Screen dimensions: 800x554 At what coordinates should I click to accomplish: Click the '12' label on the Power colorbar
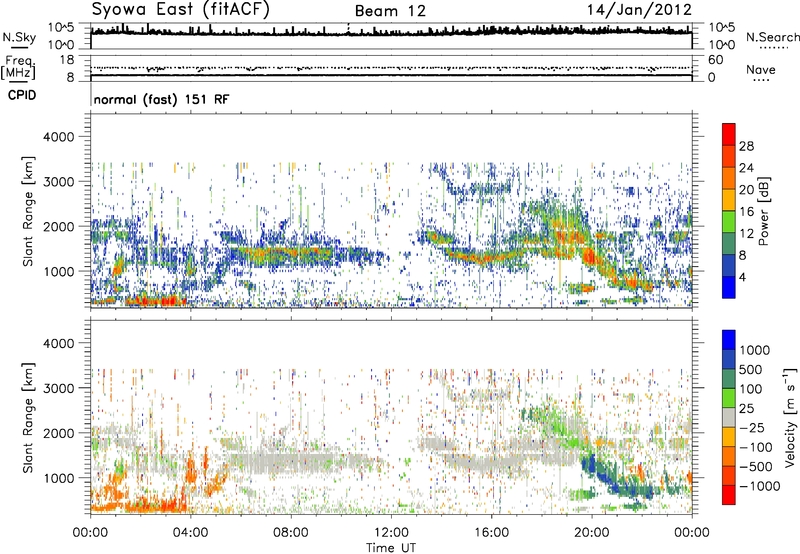[746, 234]
